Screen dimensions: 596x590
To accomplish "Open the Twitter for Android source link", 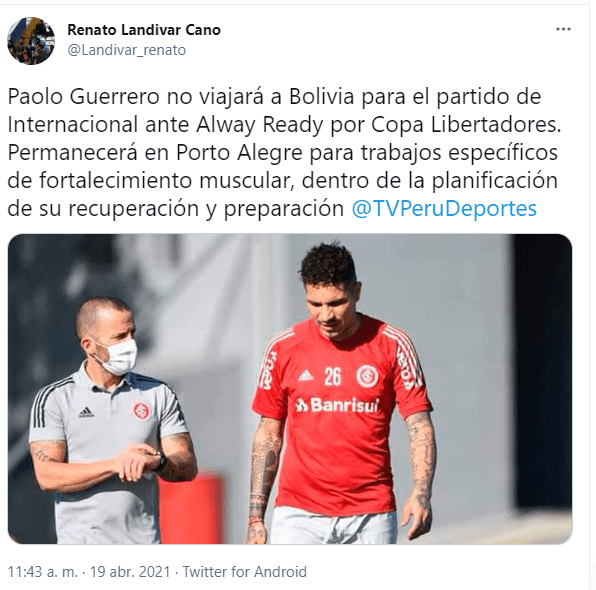I will coord(245,572).
